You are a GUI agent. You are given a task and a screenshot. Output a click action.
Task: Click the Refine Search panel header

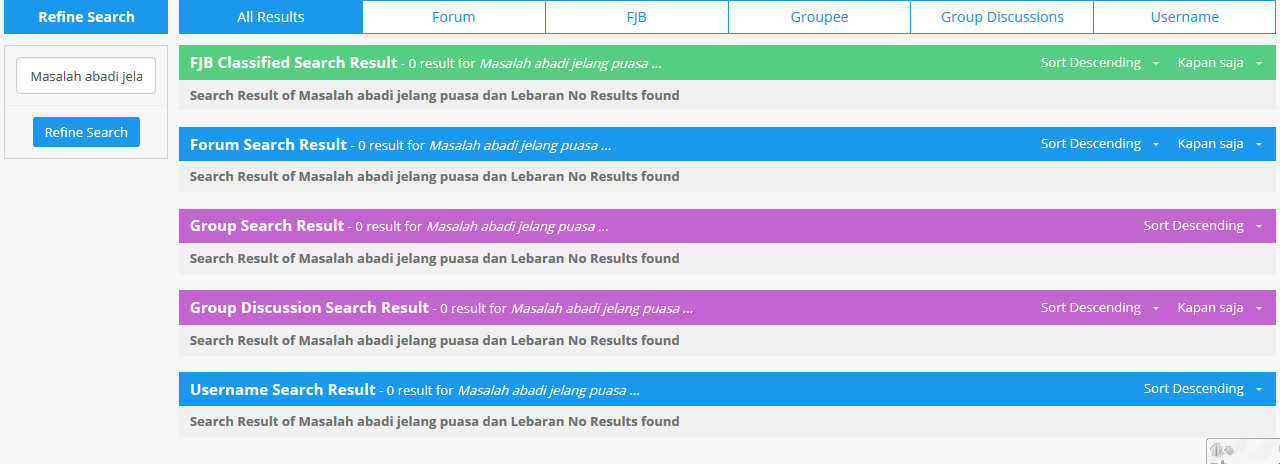click(x=86, y=17)
